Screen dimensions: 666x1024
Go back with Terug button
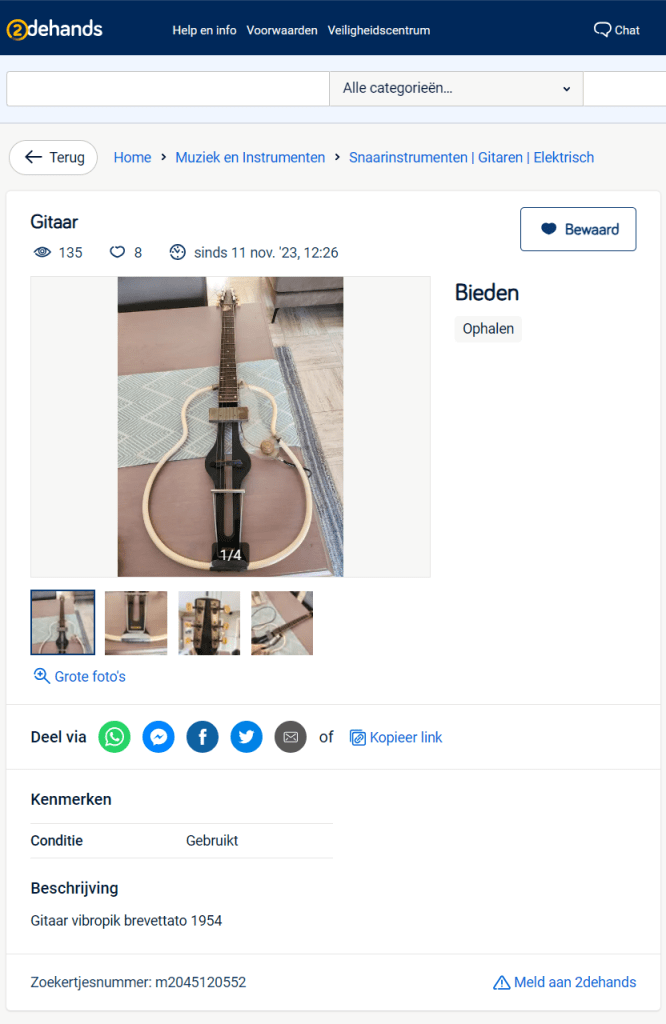click(x=54, y=157)
